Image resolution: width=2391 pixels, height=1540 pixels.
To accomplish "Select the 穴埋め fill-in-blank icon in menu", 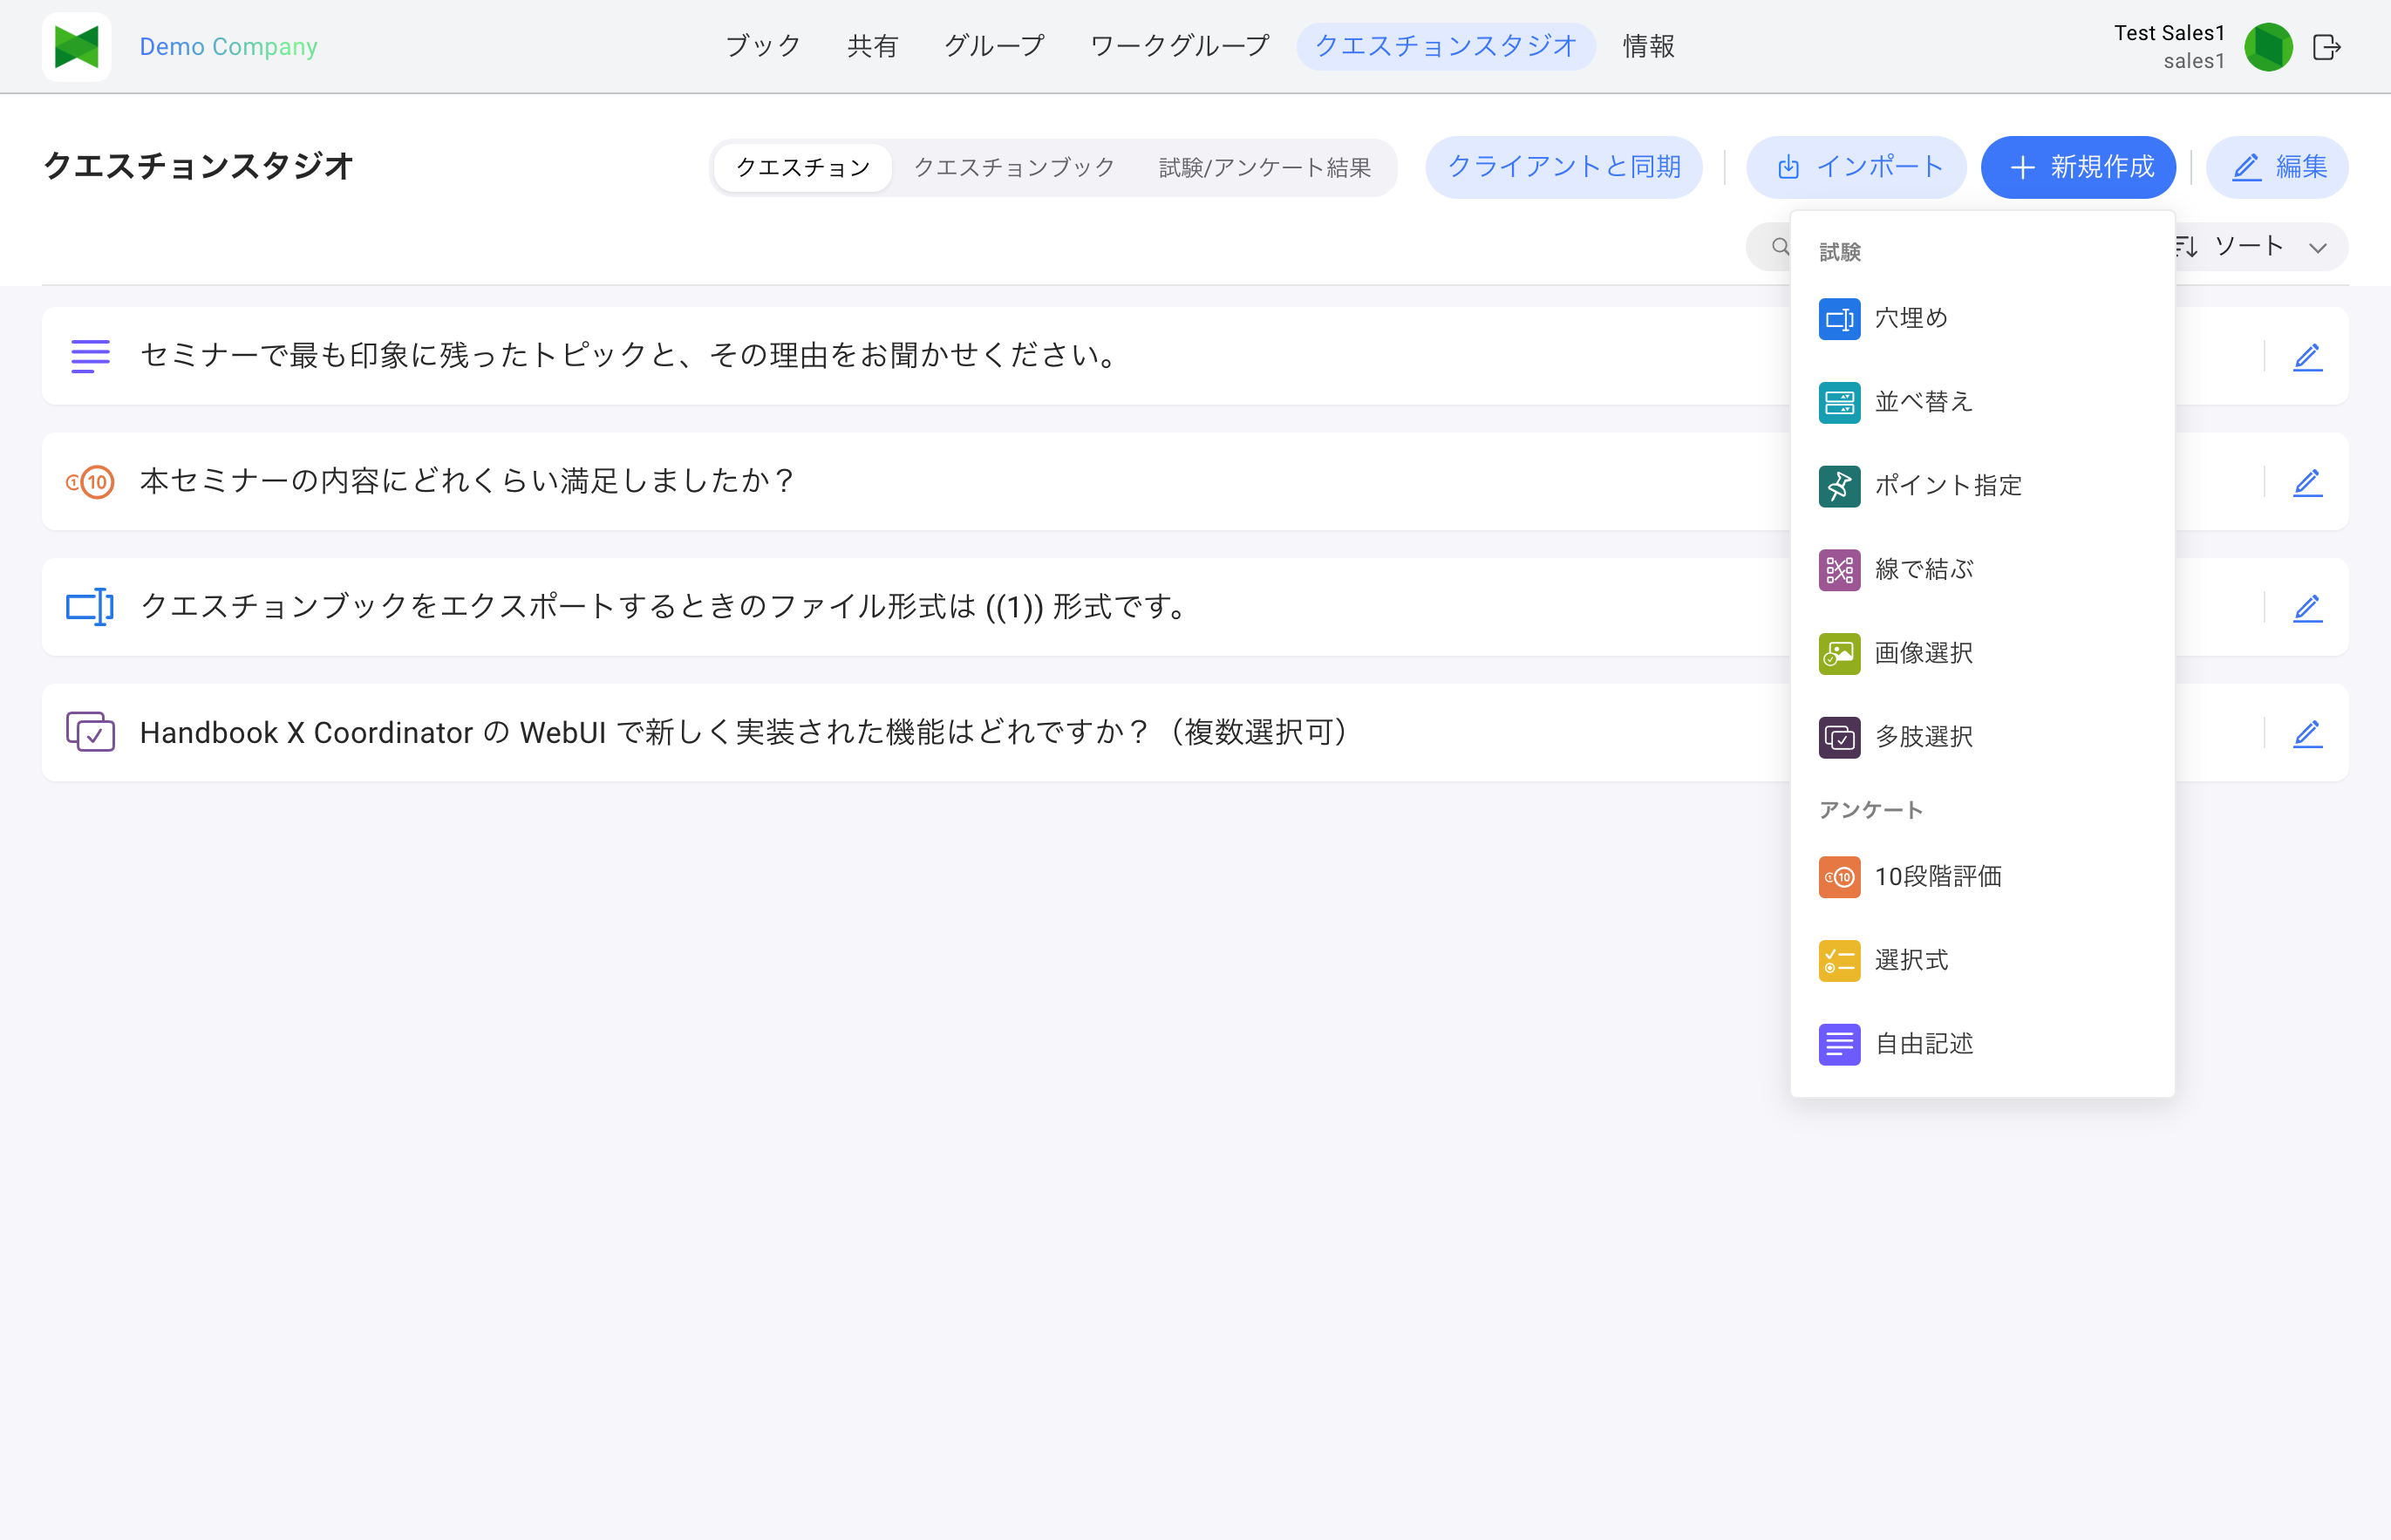I will [1839, 319].
